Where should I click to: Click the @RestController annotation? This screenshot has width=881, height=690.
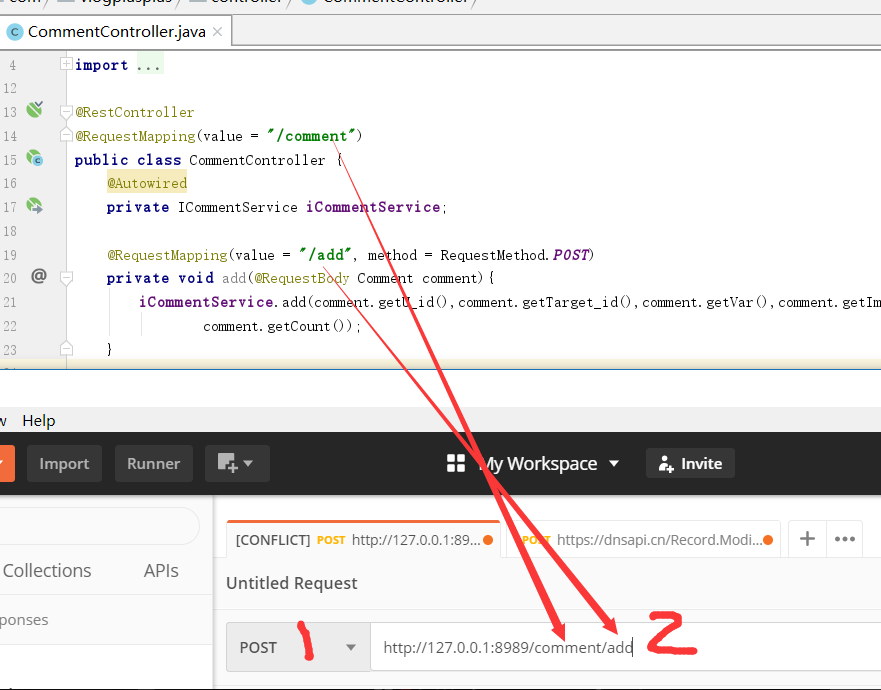(x=135, y=112)
